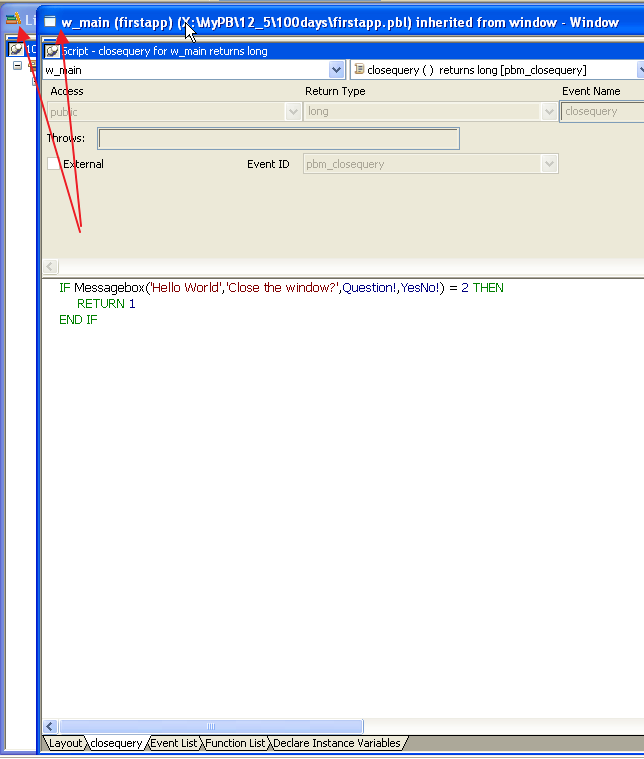This screenshot has width=644, height=759.
Task: Click the Library painter icon in title bar
Action: click(14, 19)
